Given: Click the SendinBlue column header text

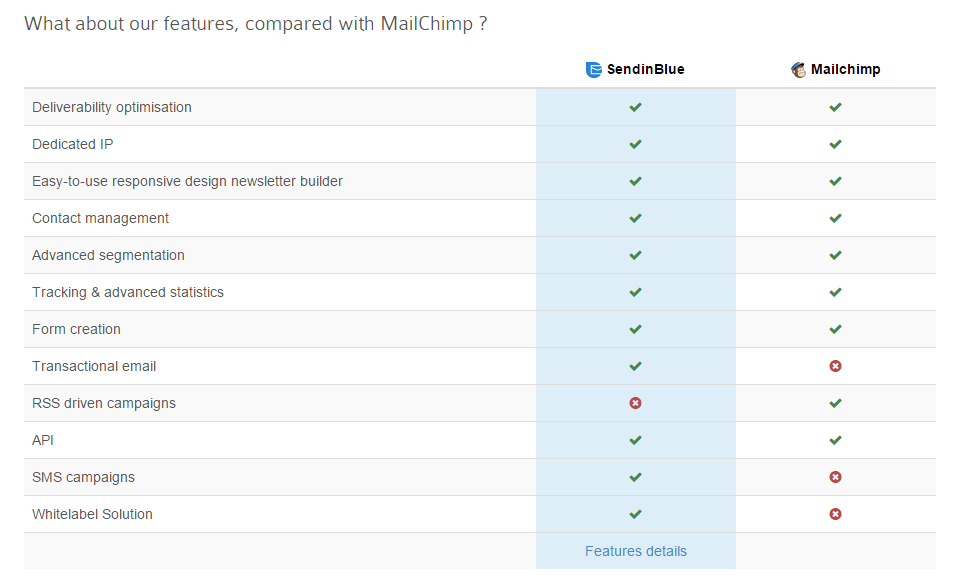Looking at the screenshot, I should tap(645, 69).
